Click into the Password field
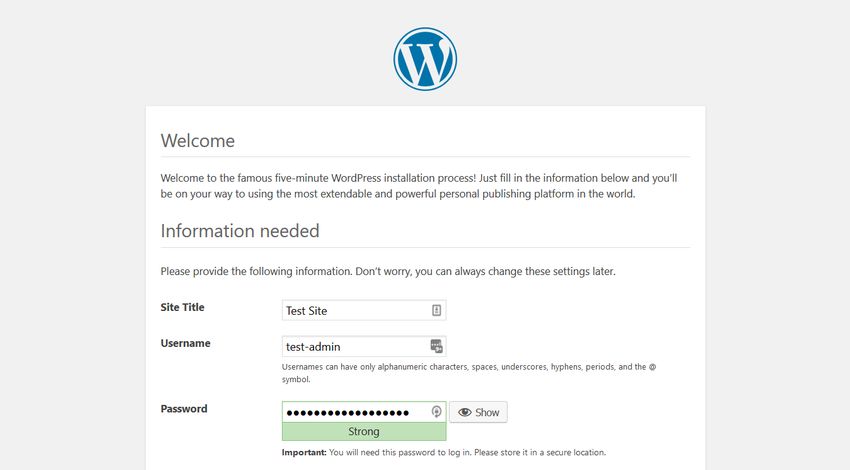850x470 pixels. 364,412
